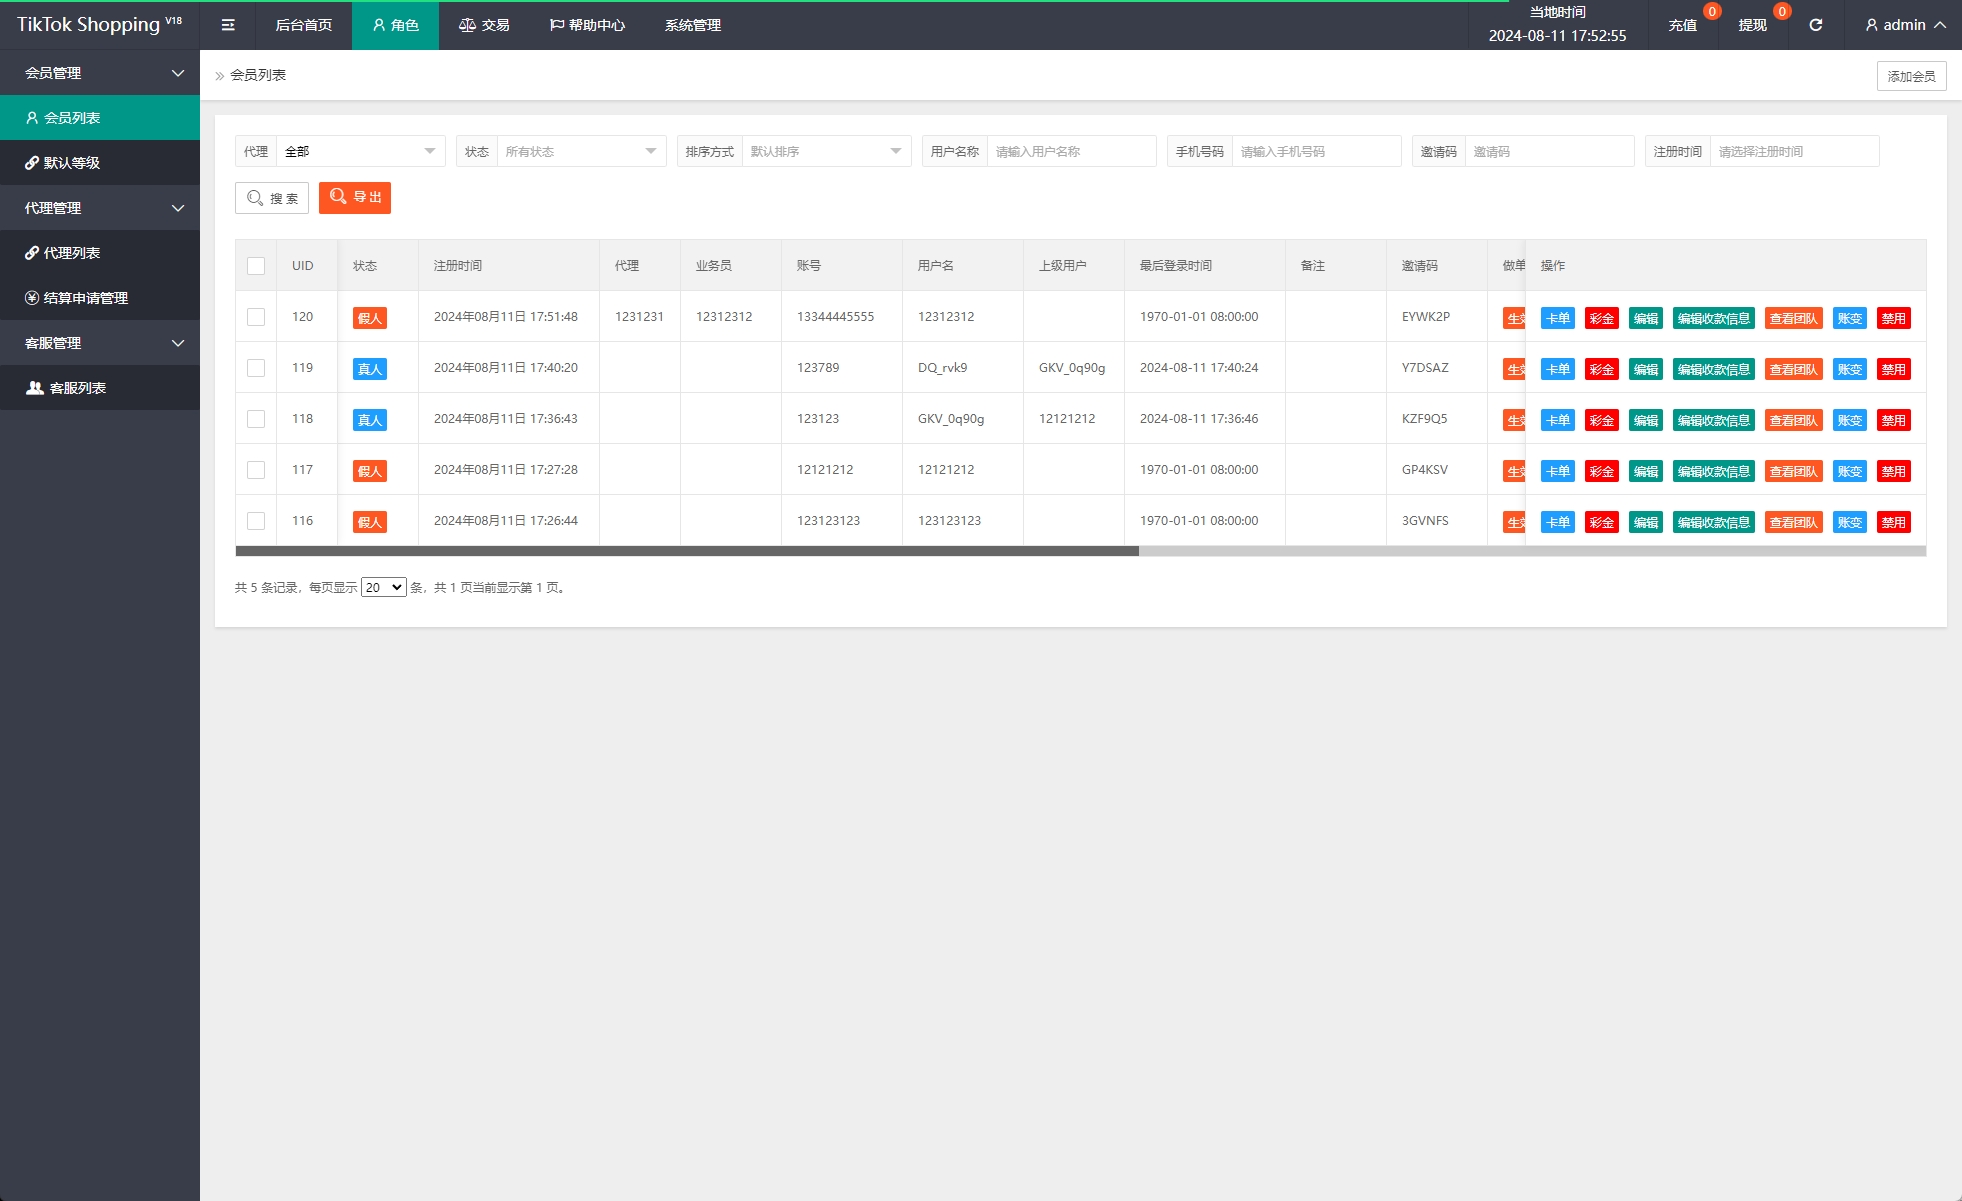1962x1201 pixels.
Task: Click the 添加会员 button
Action: tap(1910, 76)
